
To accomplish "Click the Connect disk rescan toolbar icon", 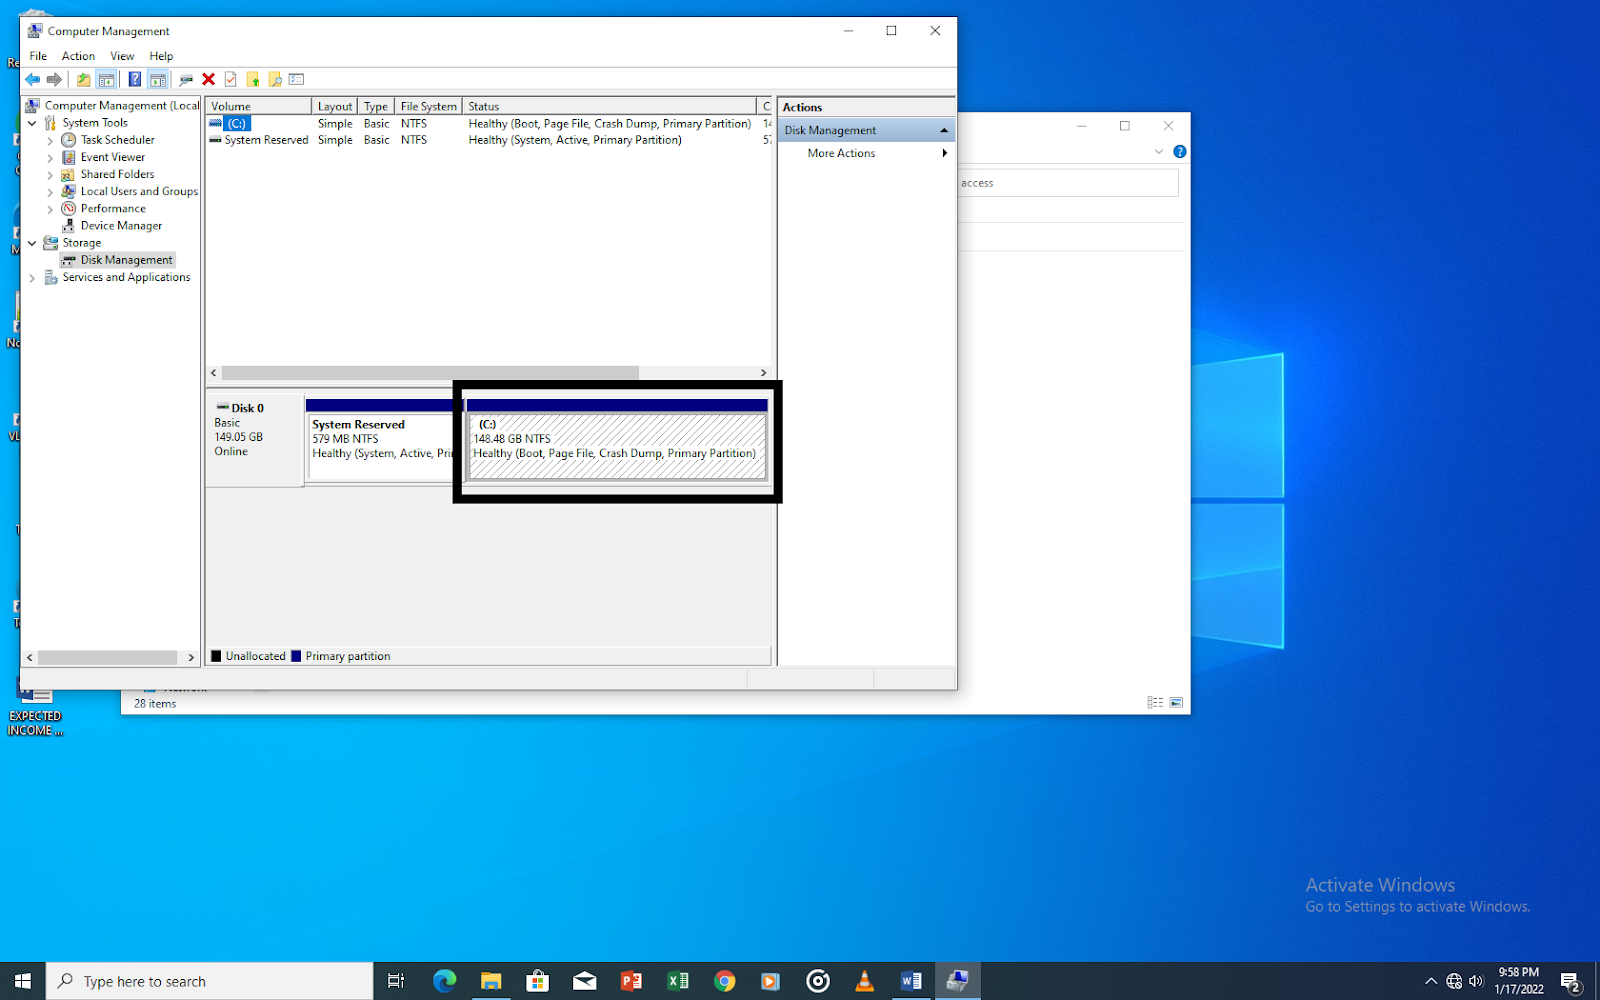I will point(186,79).
